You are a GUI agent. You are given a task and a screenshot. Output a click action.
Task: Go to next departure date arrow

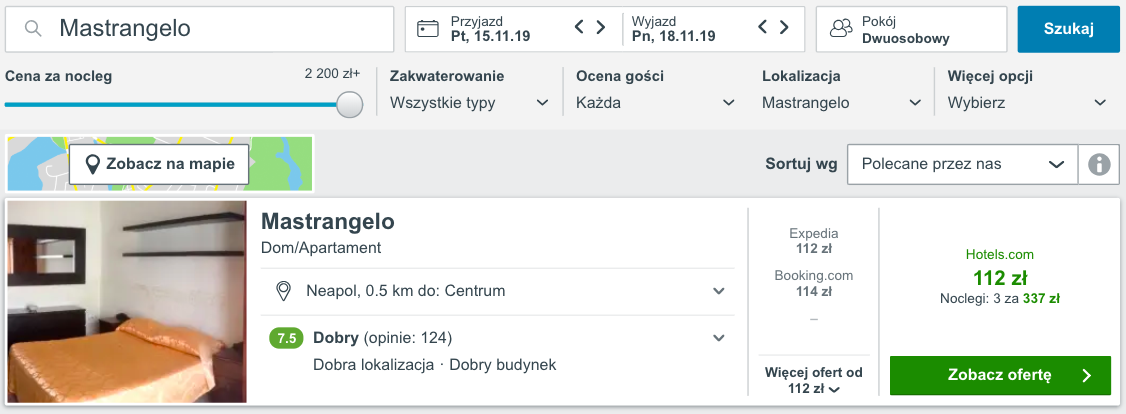784,28
